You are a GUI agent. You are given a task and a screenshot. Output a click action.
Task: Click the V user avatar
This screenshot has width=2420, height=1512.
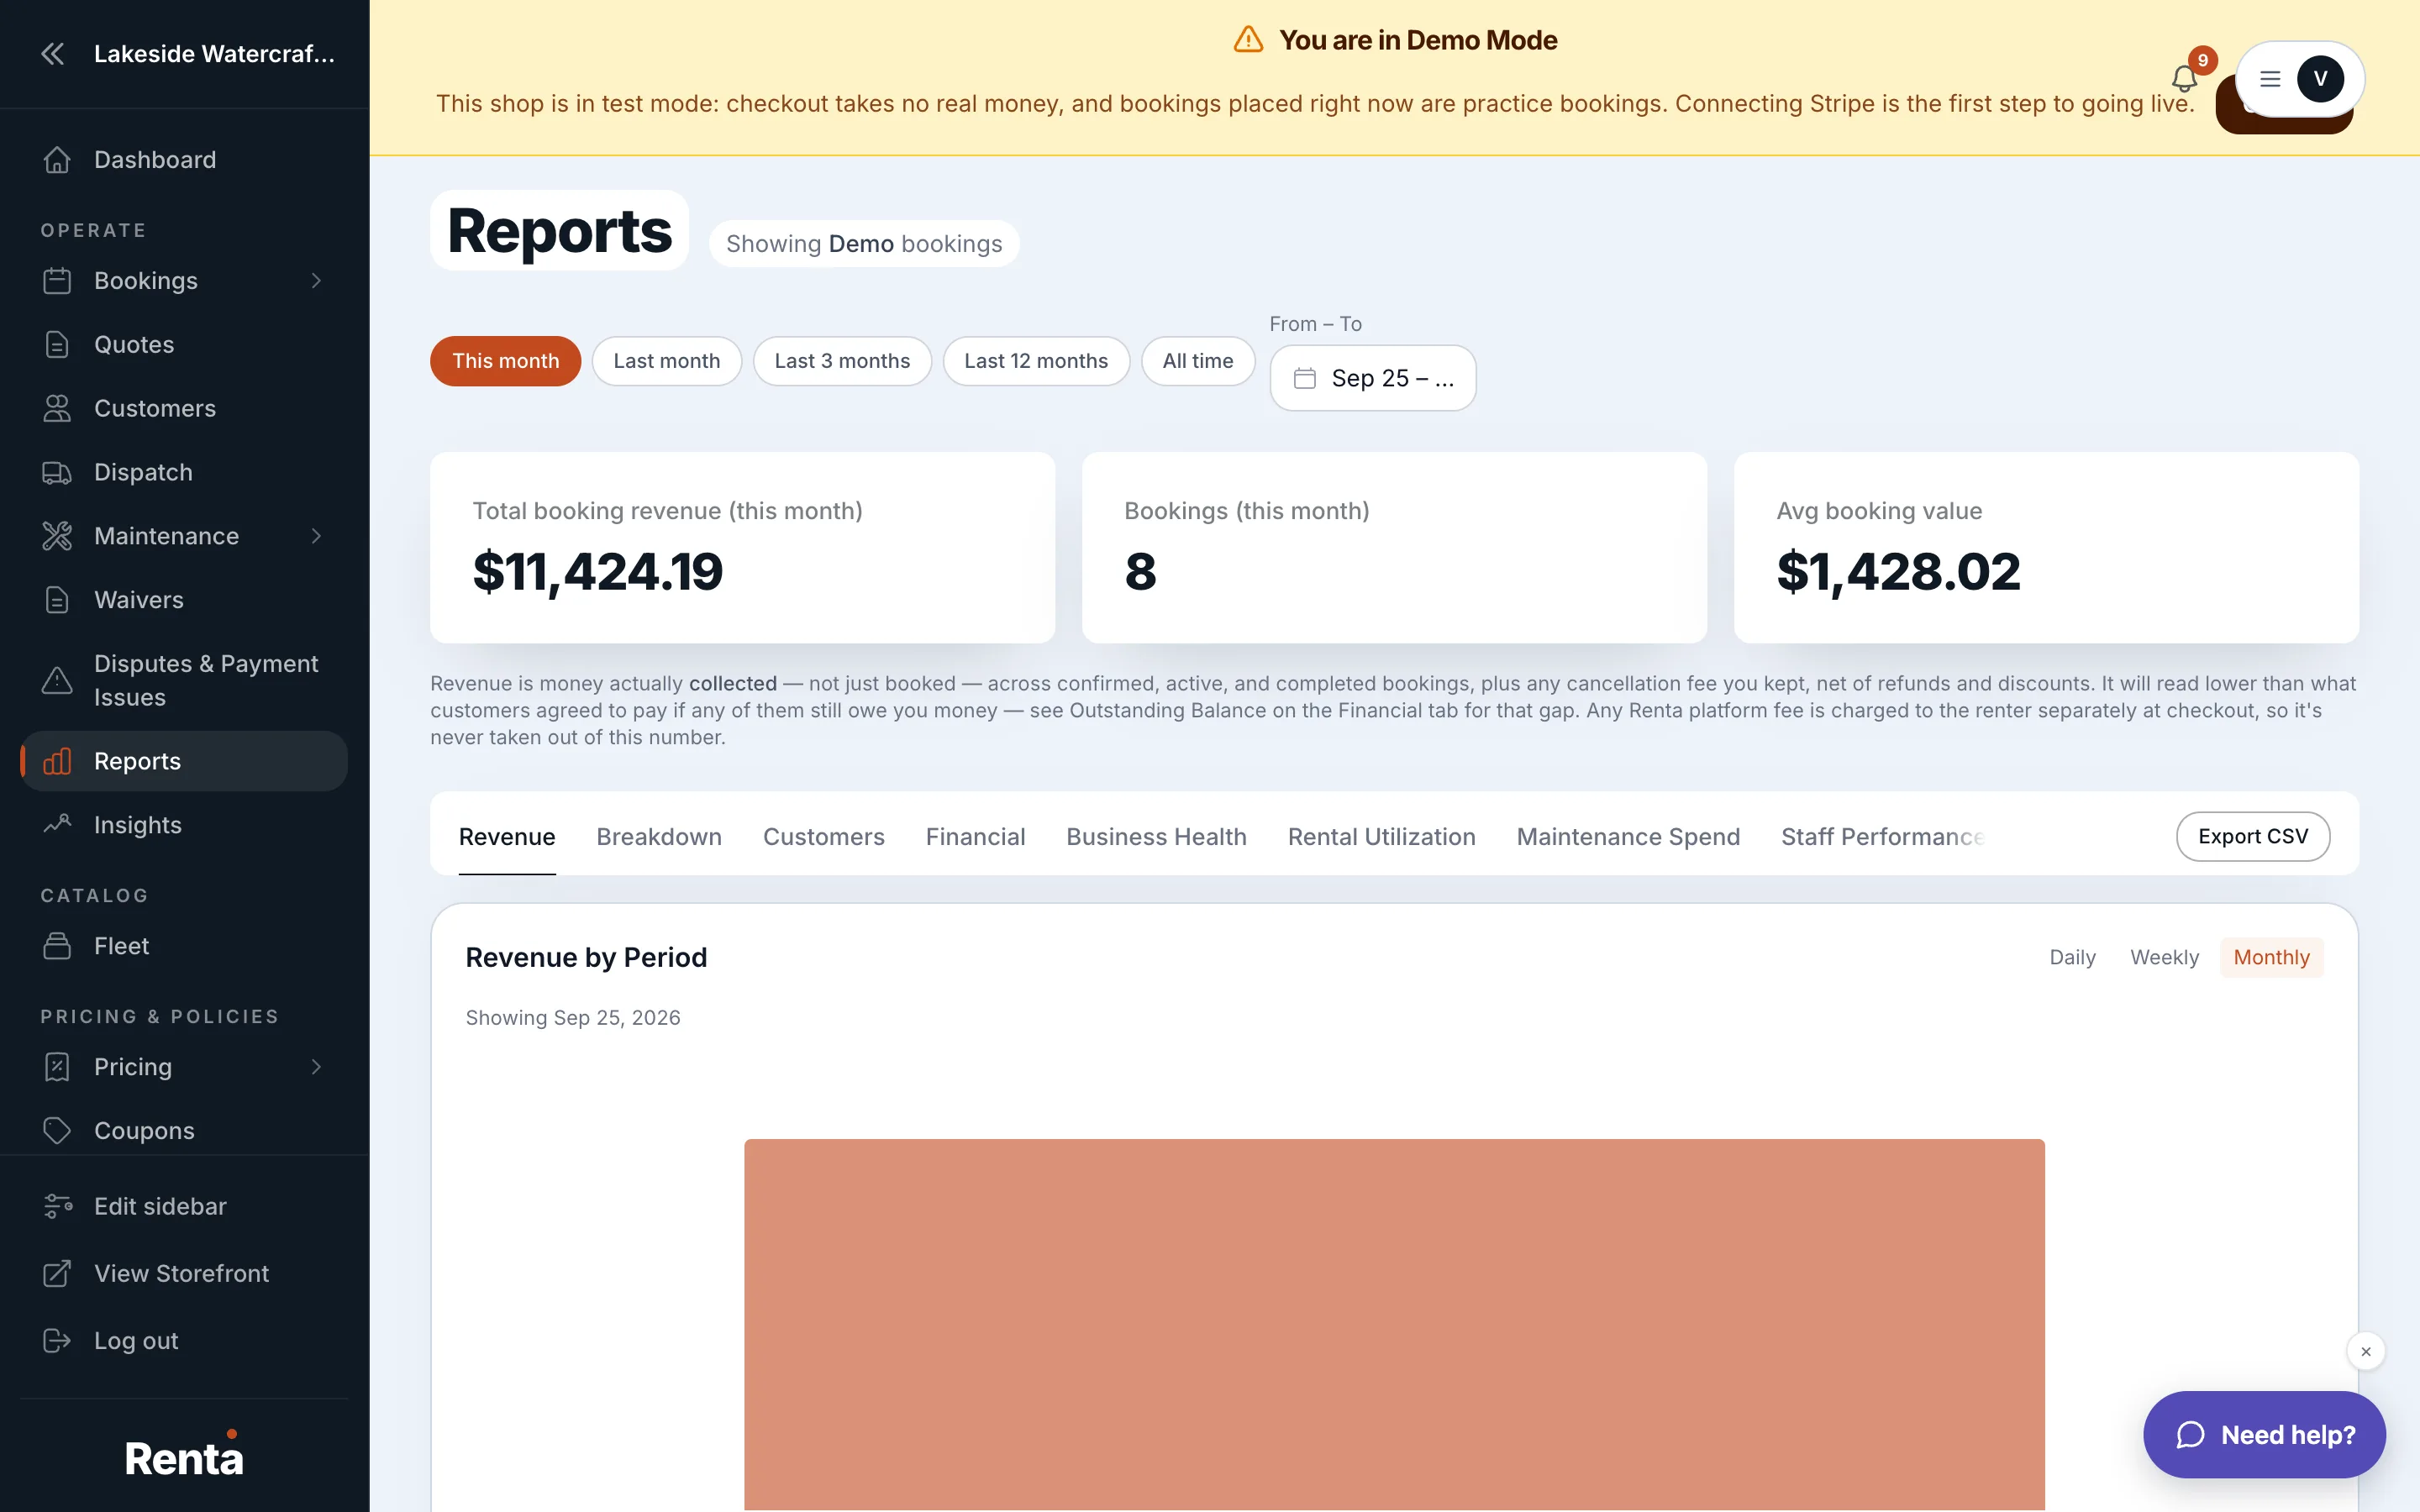pos(2320,79)
